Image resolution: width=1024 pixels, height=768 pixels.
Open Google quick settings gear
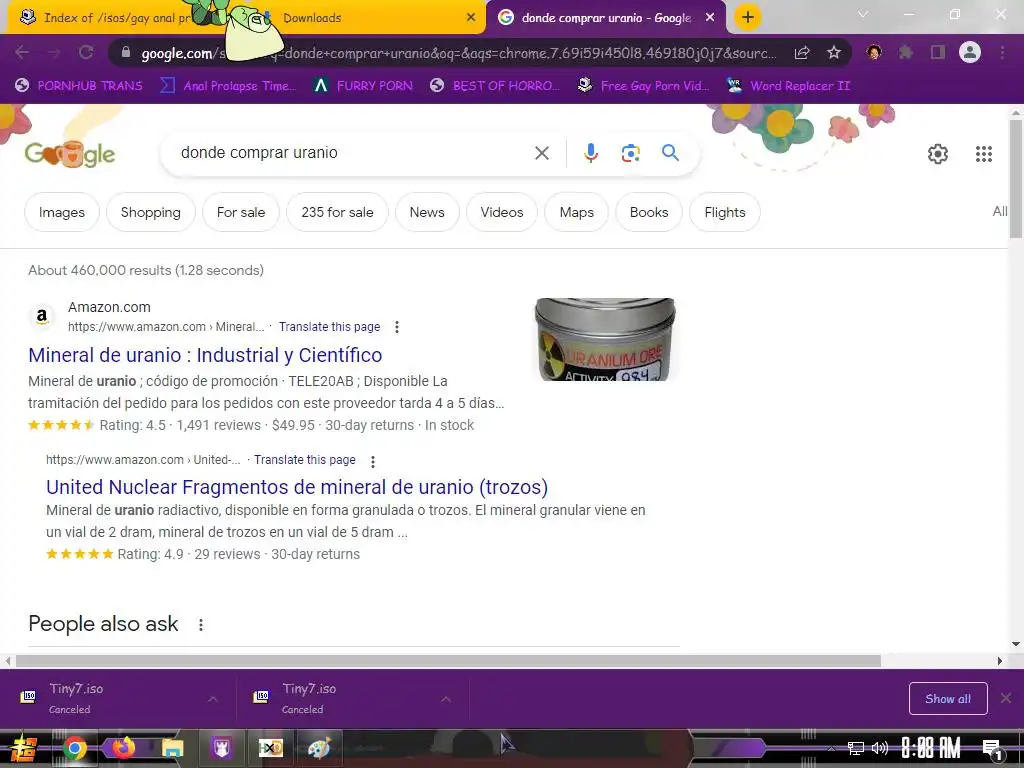coord(938,153)
